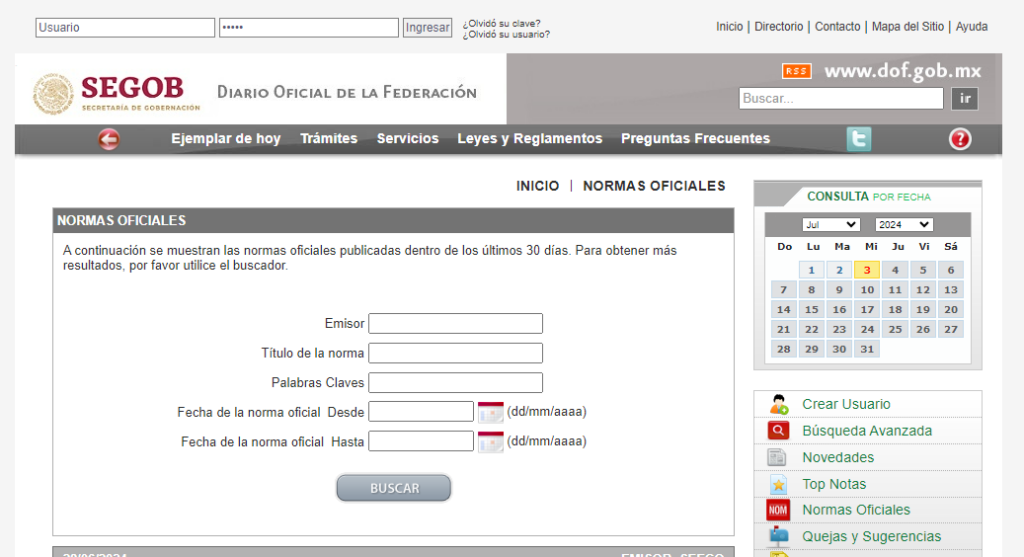
Task: Open the Ayuda top link
Action: pos(972,27)
